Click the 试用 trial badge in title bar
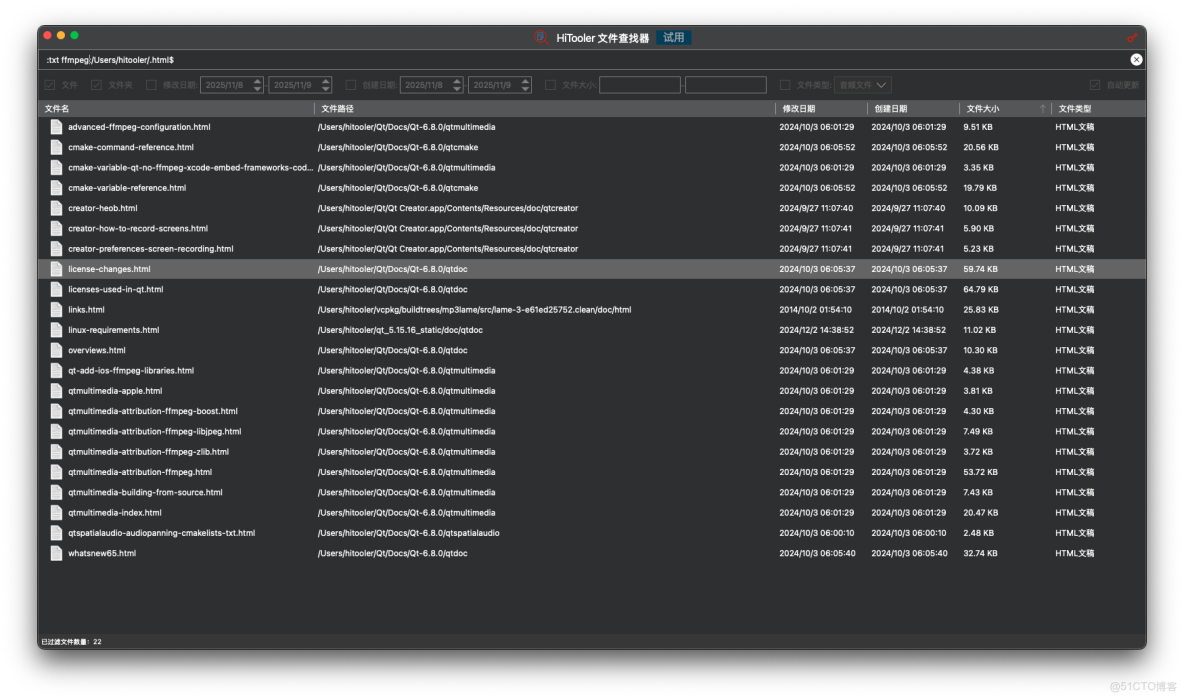The image size is (1184, 699). tap(674, 37)
